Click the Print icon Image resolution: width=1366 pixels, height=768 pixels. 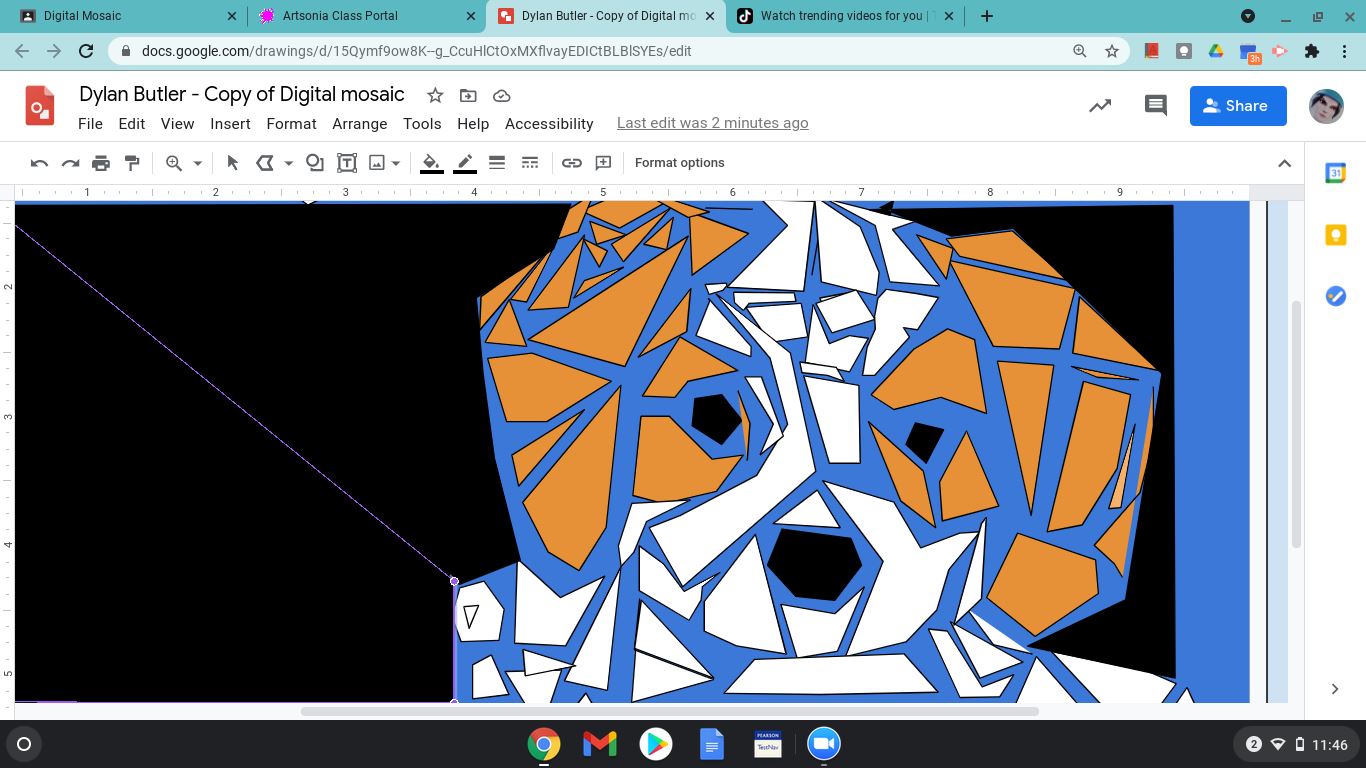(101, 163)
